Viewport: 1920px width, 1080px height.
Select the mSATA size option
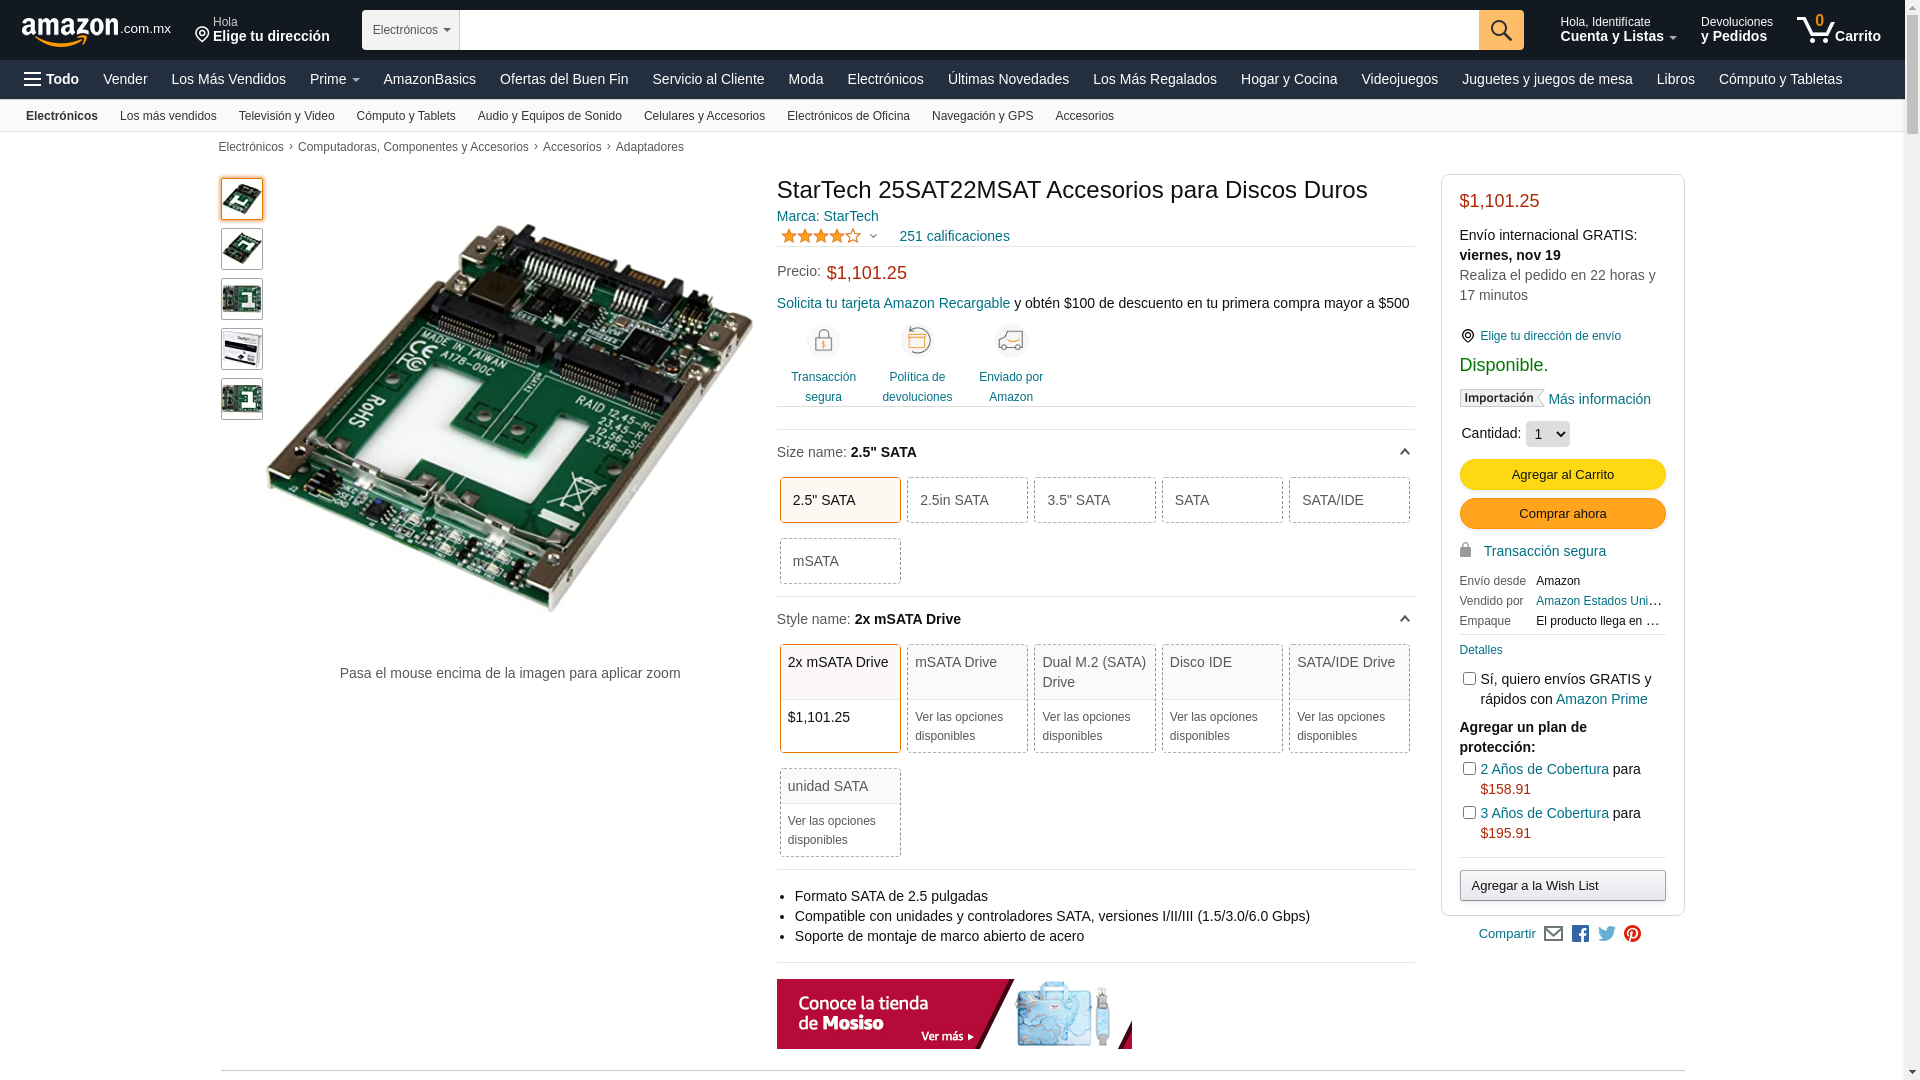(839, 561)
